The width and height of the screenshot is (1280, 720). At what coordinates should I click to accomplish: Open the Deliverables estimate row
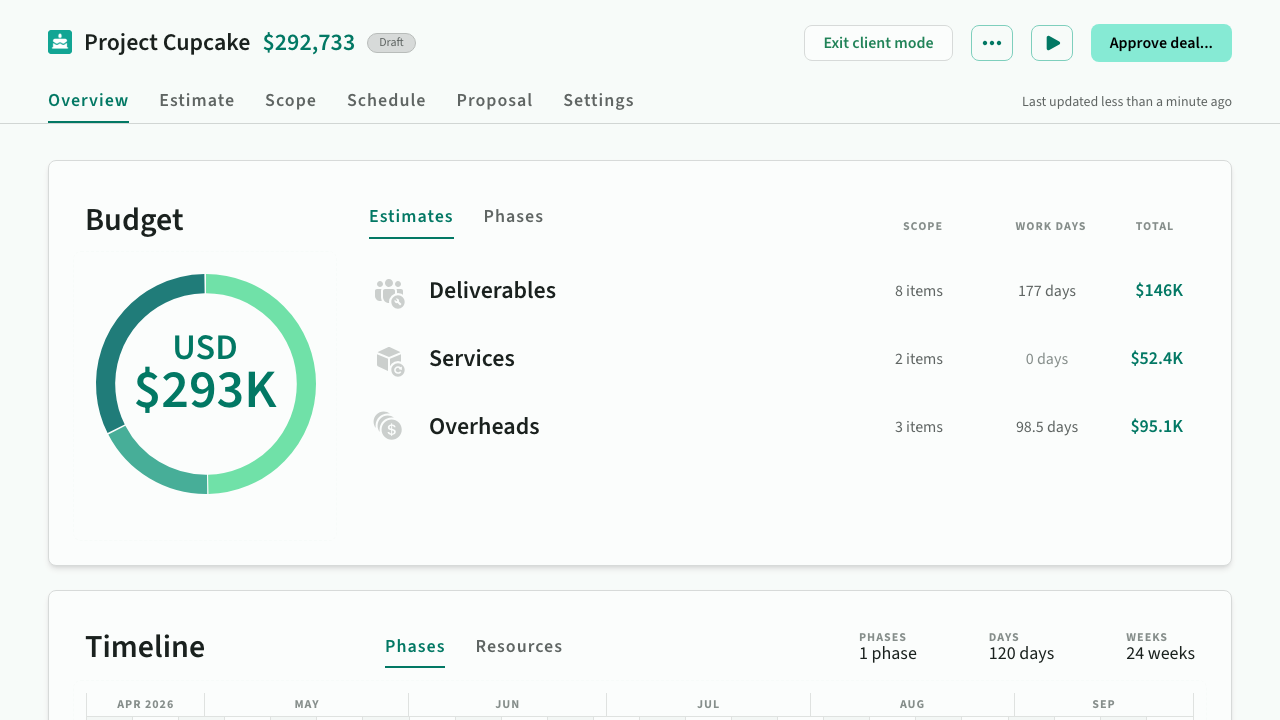pos(492,291)
